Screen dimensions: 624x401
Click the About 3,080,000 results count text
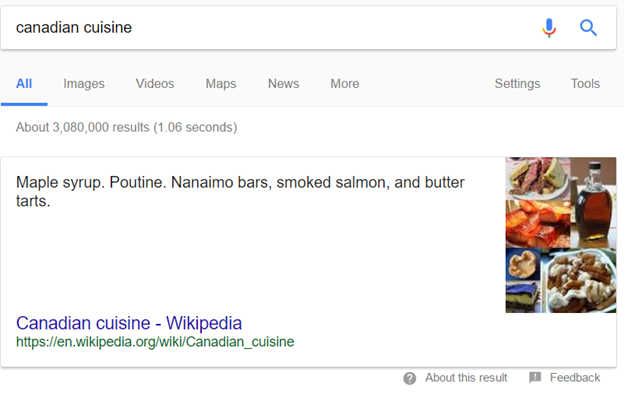coord(126,128)
